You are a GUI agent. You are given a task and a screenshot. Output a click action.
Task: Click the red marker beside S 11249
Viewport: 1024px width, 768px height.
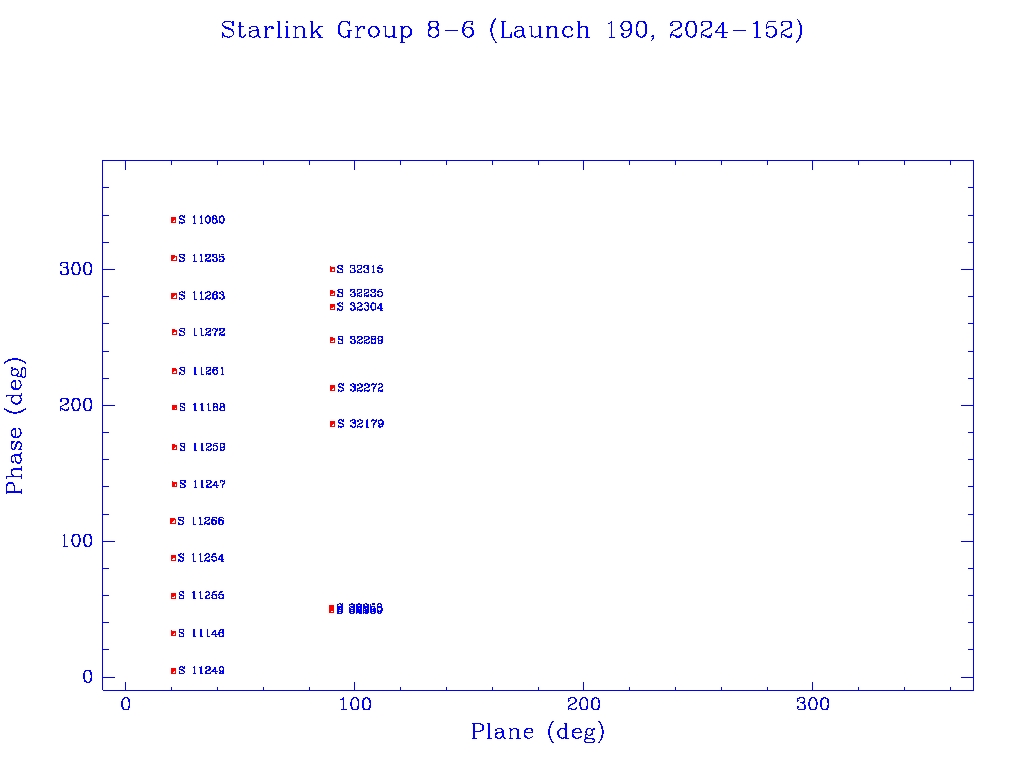coord(173,671)
